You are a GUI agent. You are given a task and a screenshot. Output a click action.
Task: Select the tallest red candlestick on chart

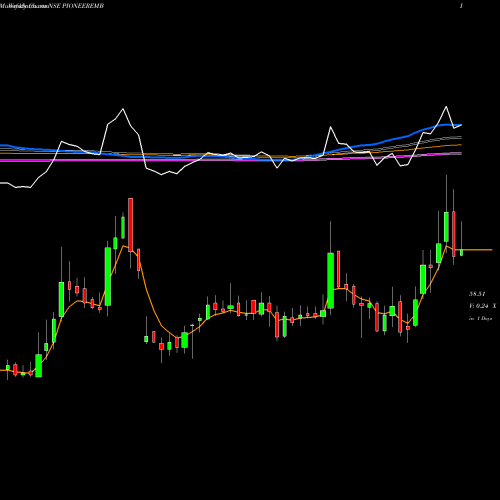point(131,225)
